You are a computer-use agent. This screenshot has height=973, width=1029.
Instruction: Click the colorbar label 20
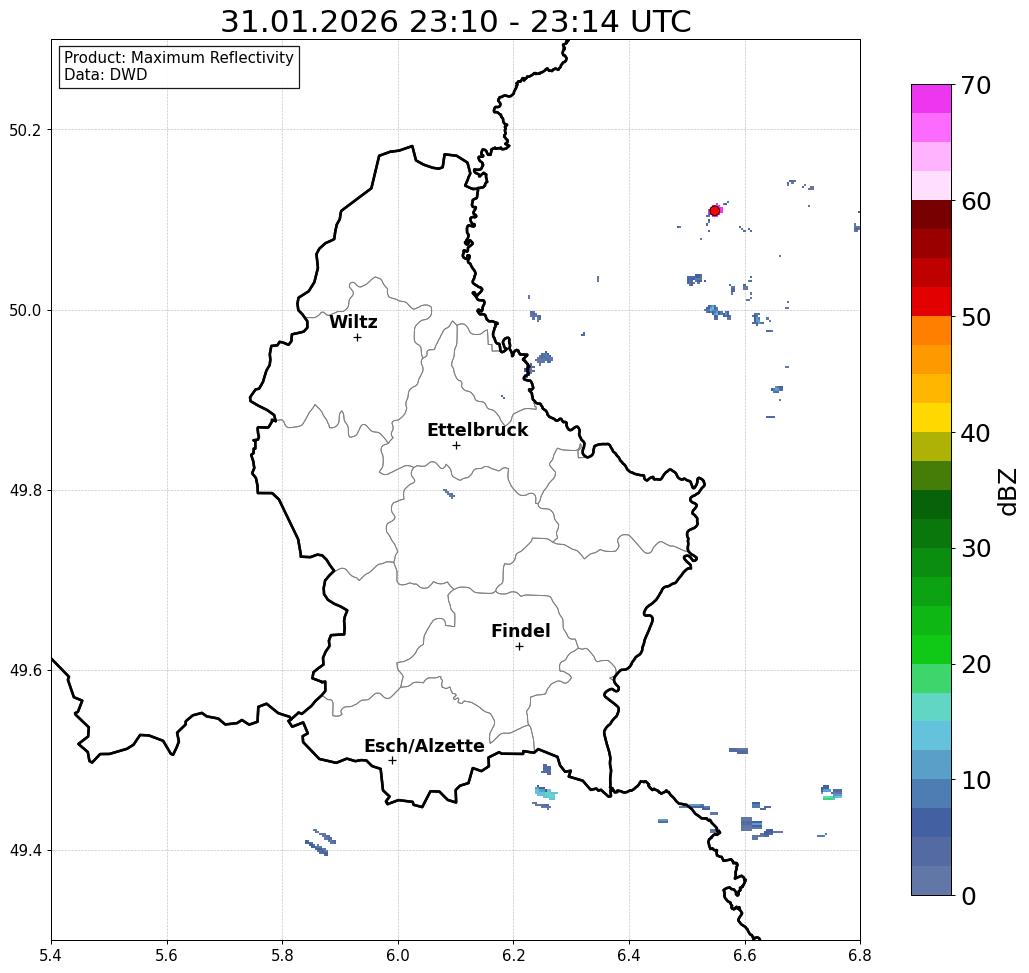pos(975,665)
